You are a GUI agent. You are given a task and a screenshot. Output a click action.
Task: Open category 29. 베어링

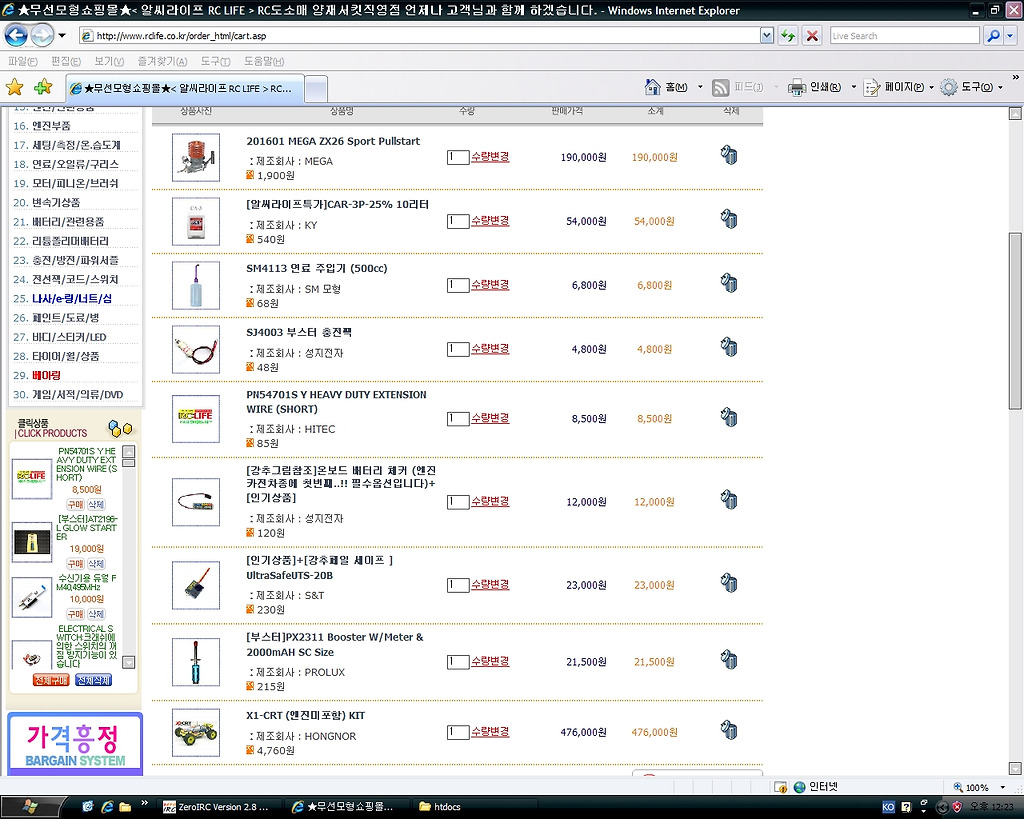coord(37,376)
